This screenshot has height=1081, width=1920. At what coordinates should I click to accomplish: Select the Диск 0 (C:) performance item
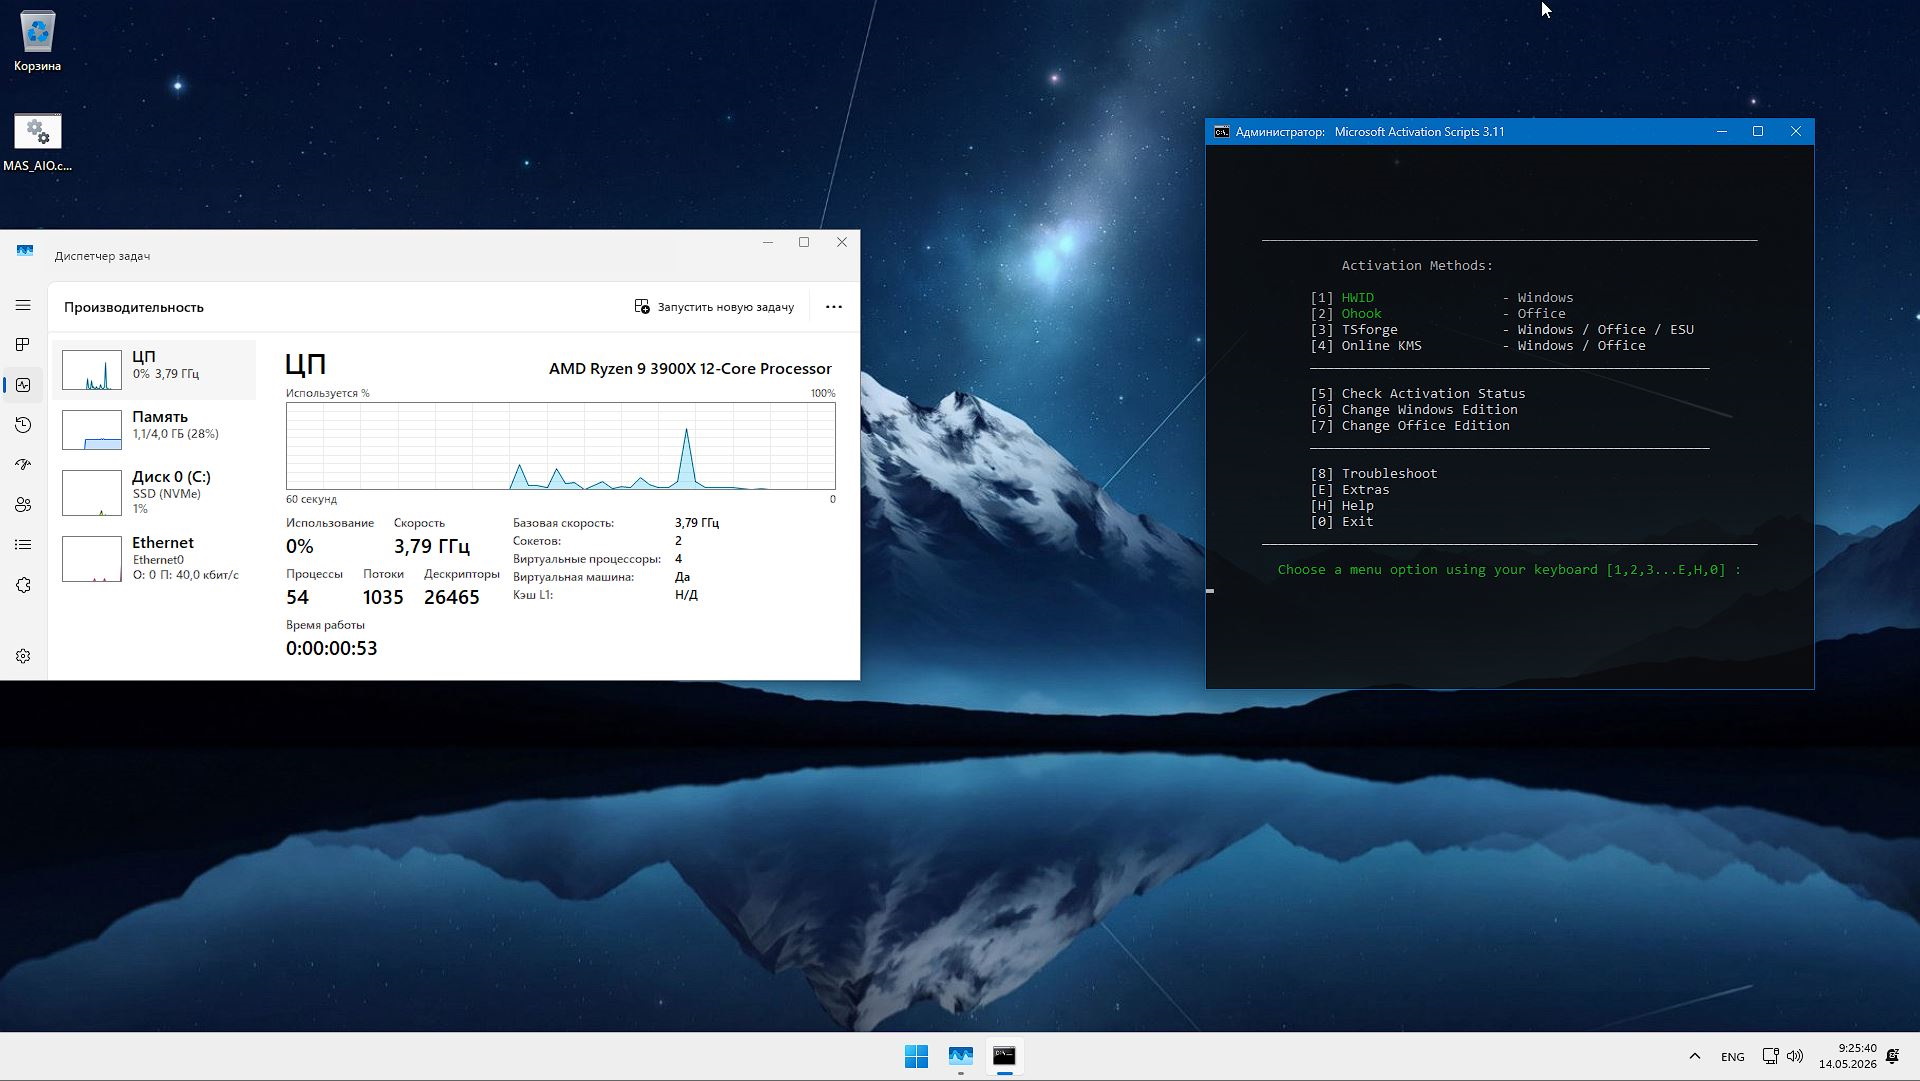(155, 491)
